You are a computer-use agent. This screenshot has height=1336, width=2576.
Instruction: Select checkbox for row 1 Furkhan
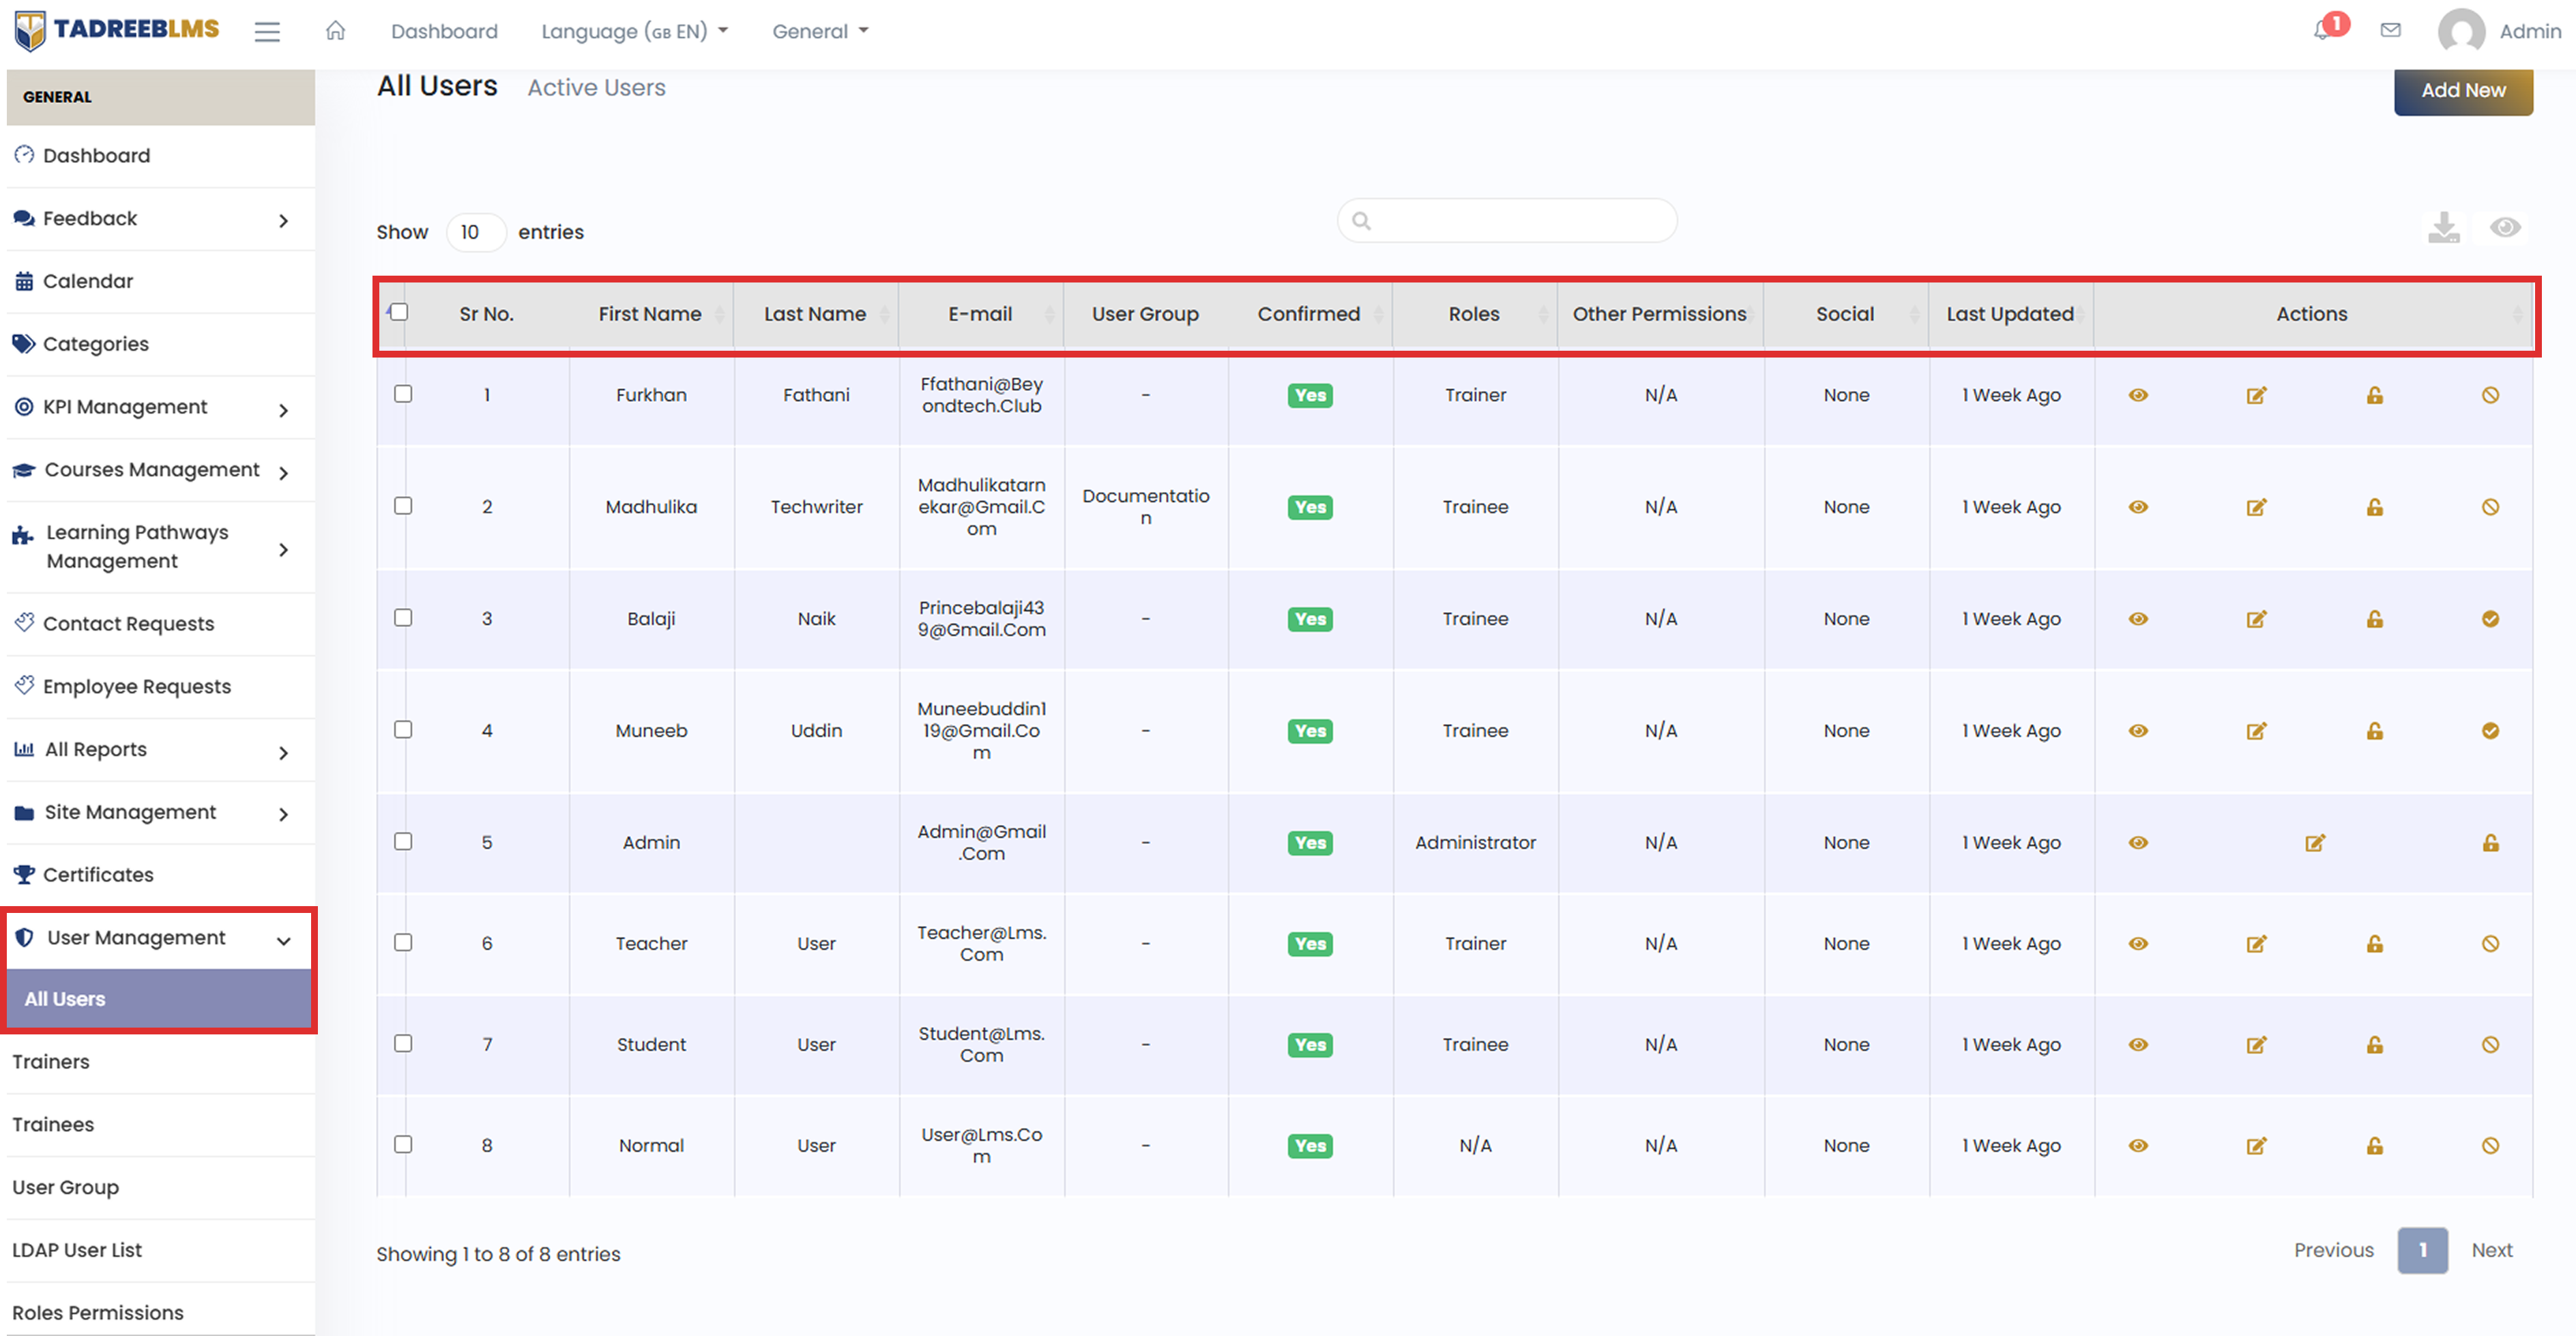(x=403, y=394)
